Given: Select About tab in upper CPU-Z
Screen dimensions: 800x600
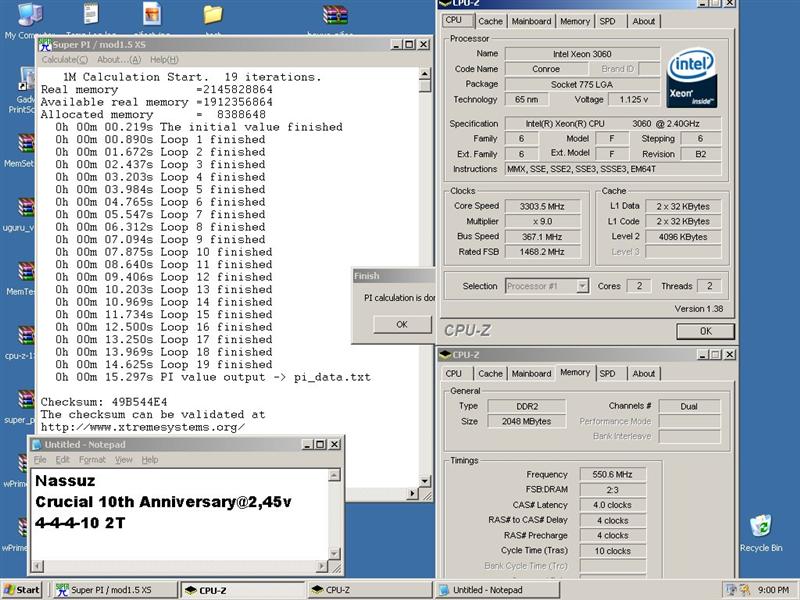Looking at the screenshot, I should (x=643, y=21).
